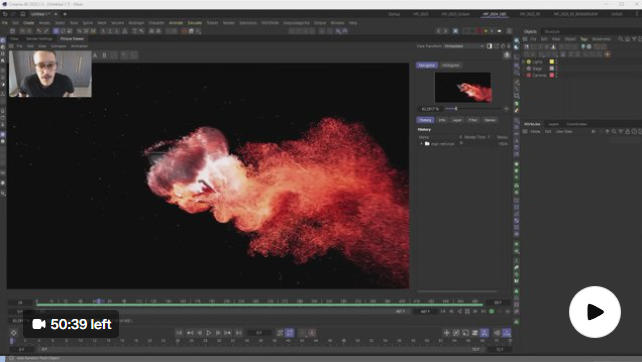Image resolution: width=642 pixels, height=362 pixels.
Task: Click the webcam video thumbnail
Action: pyautogui.click(x=50, y=74)
